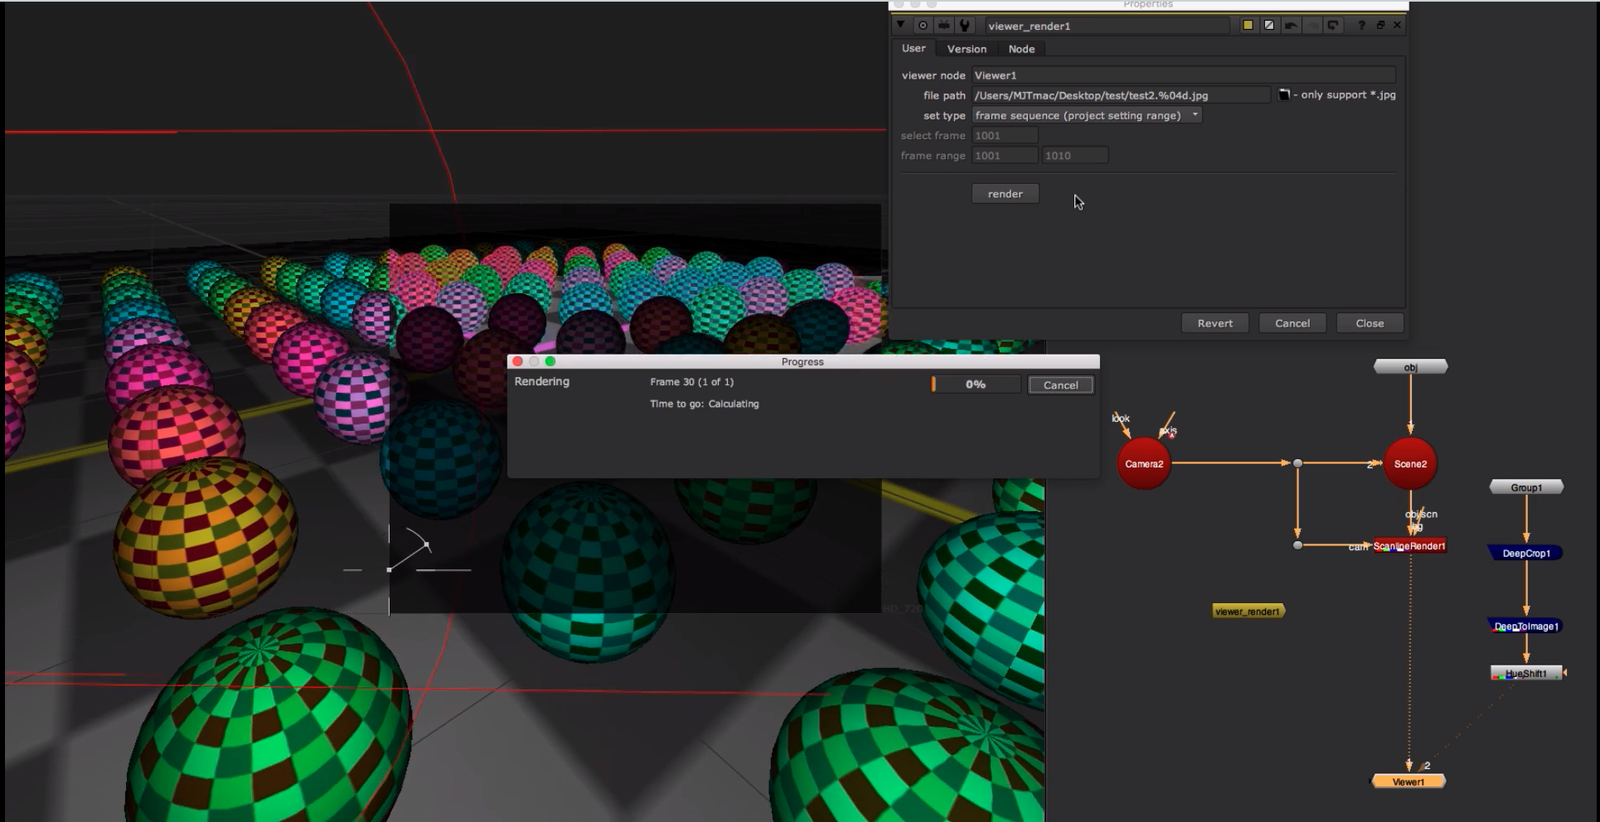This screenshot has width=1600, height=822.
Task: Collapse the viewer_render1 properties with the triangle
Action: click(x=901, y=25)
